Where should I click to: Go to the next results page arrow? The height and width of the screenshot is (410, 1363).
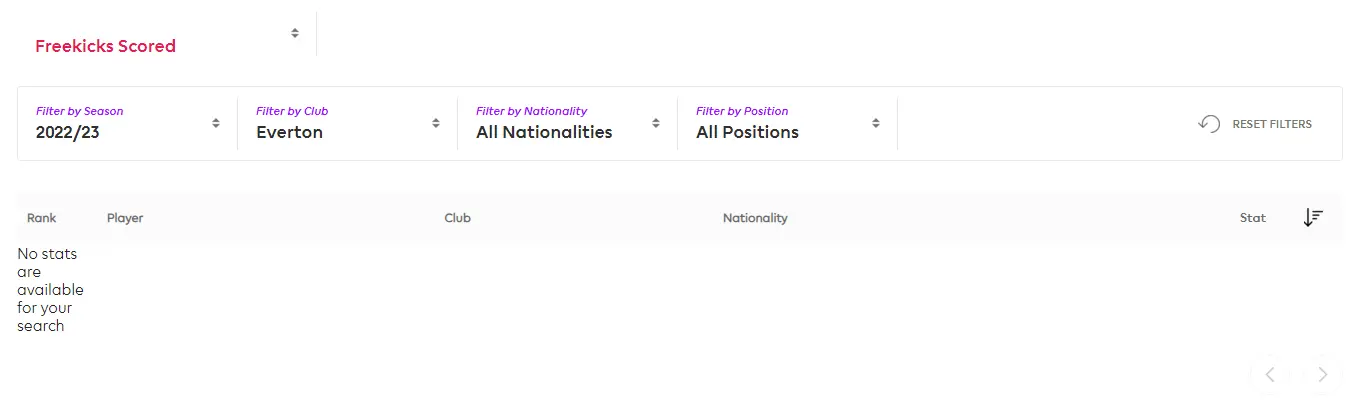tap(1322, 375)
